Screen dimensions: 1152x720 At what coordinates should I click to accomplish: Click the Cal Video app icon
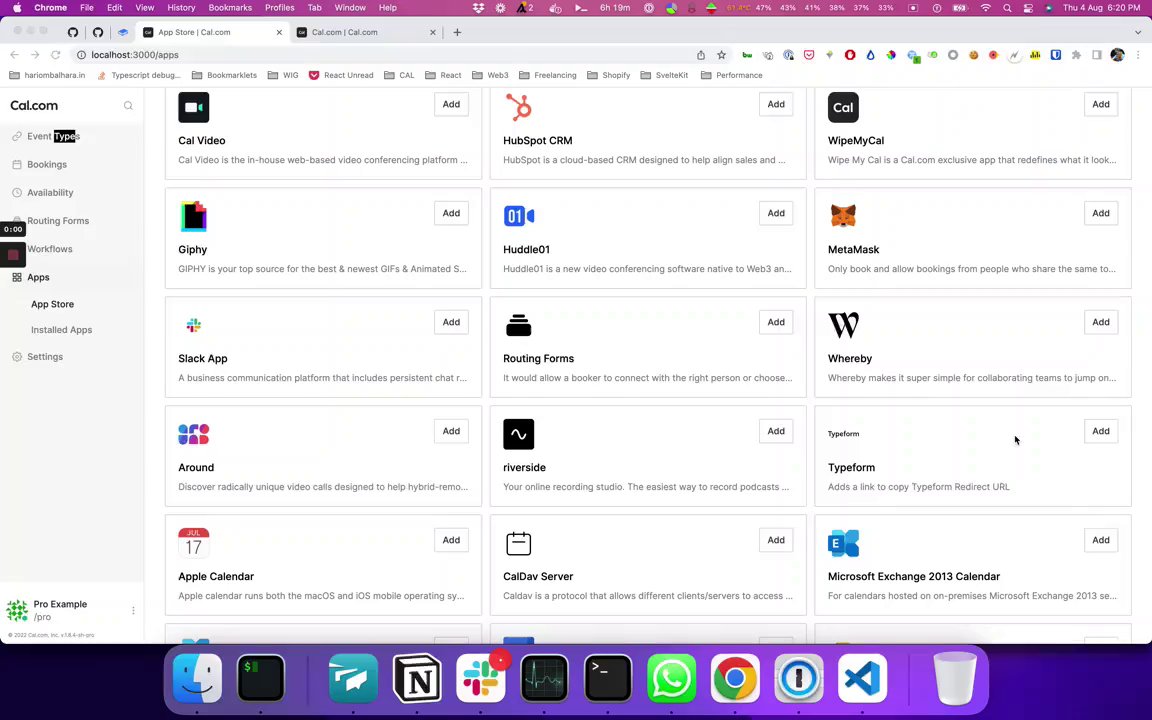pyautogui.click(x=193, y=107)
